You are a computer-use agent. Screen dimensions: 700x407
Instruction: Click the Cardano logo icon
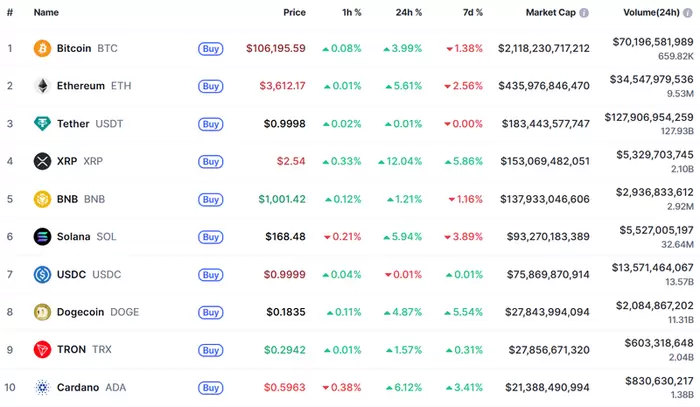pos(42,387)
